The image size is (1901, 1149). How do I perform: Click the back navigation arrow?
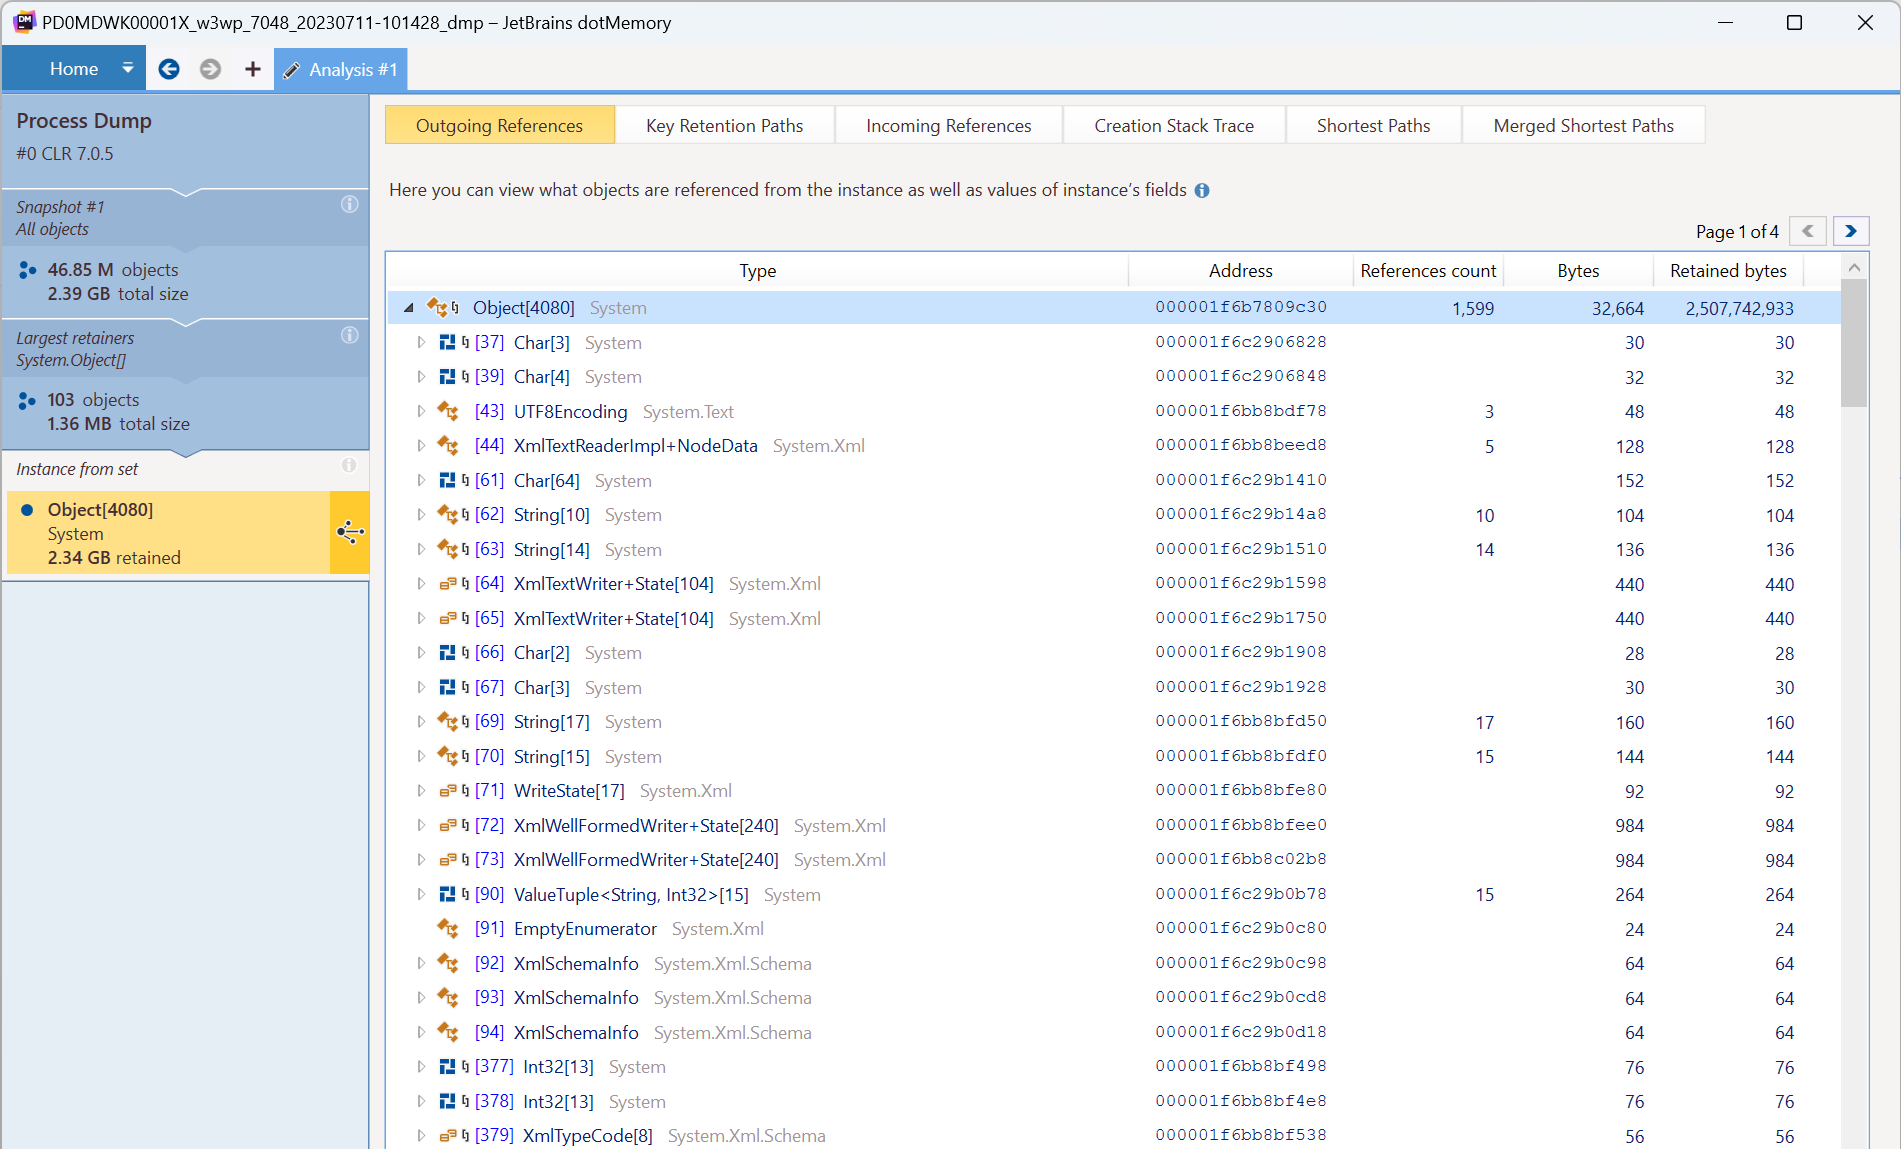(x=168, y=69)
